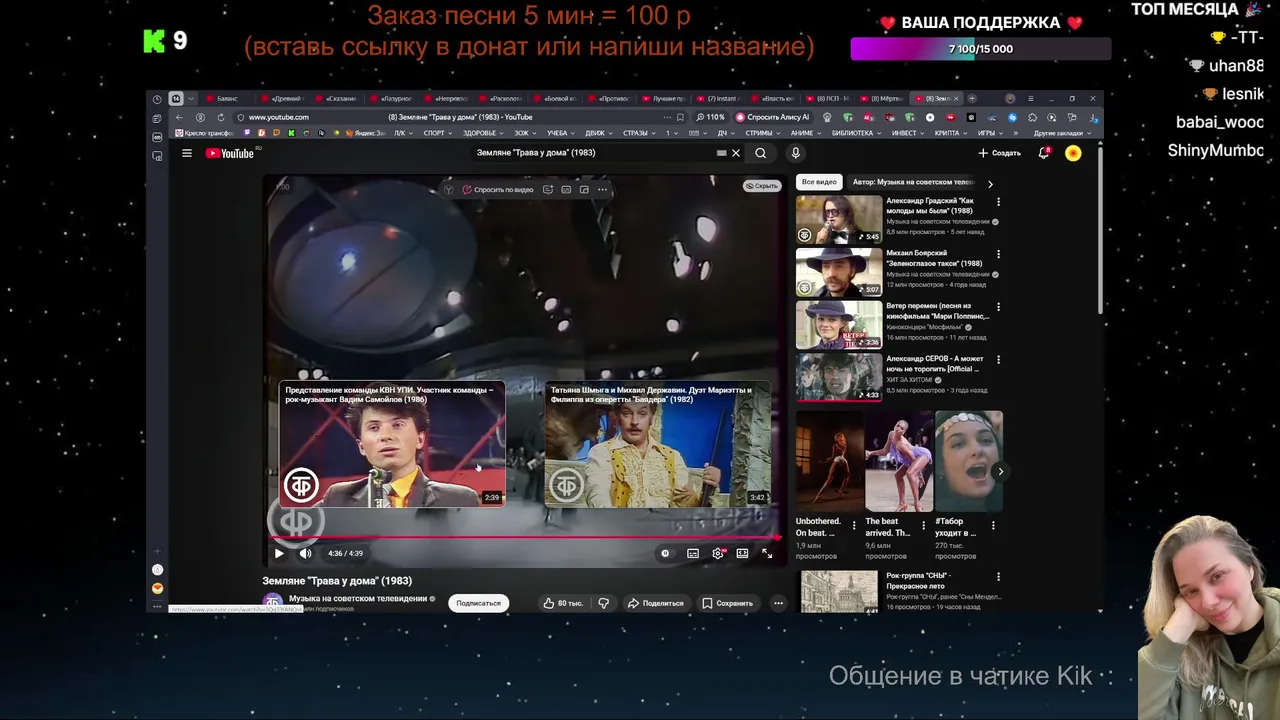Focus the YouTube search input field

click(x=595, y=153)
